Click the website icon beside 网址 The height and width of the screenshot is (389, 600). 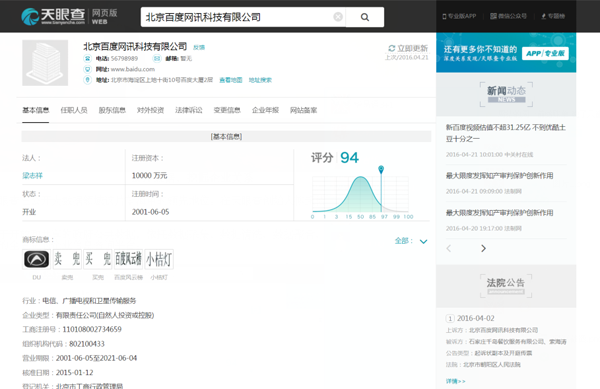(x=88, y=69)
